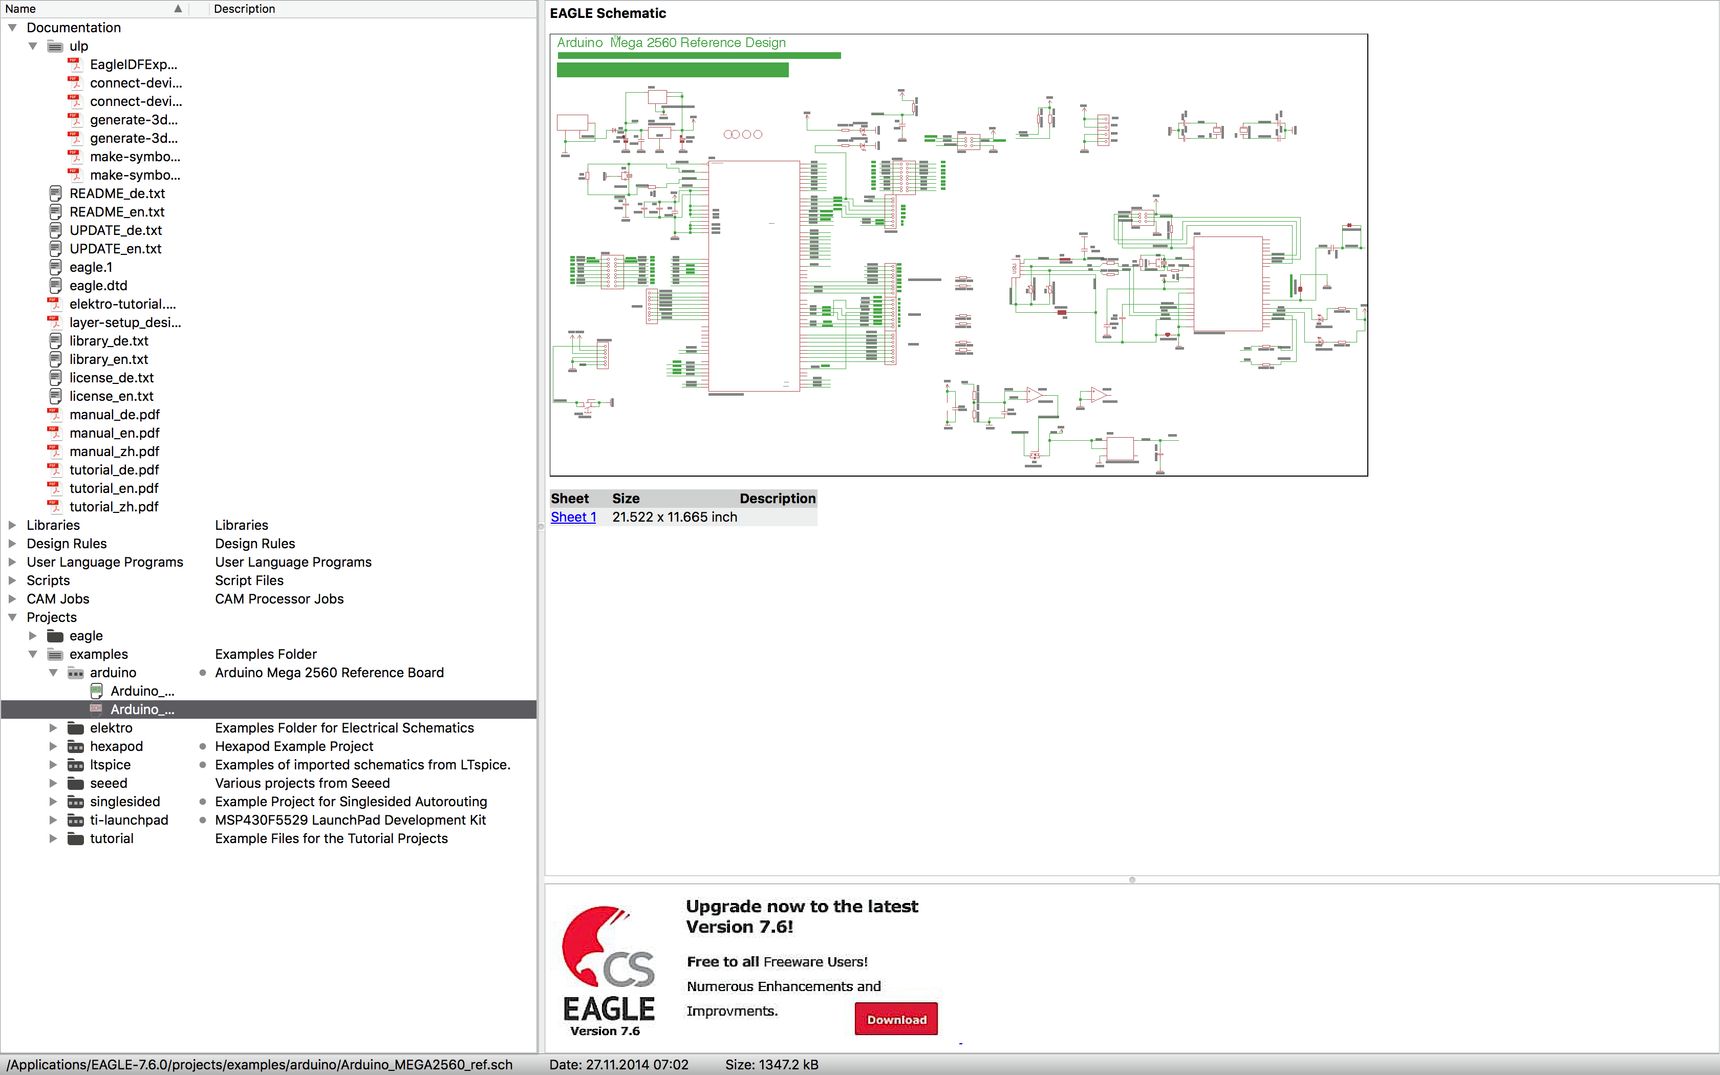Click the ulp folder icon

coord(56,46)
